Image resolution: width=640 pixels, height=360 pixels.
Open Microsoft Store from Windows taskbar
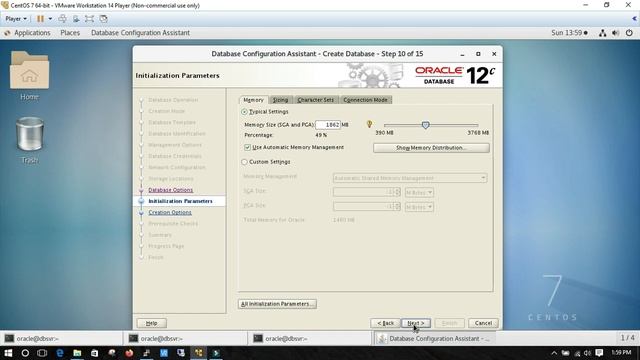[x=94, y=353]
